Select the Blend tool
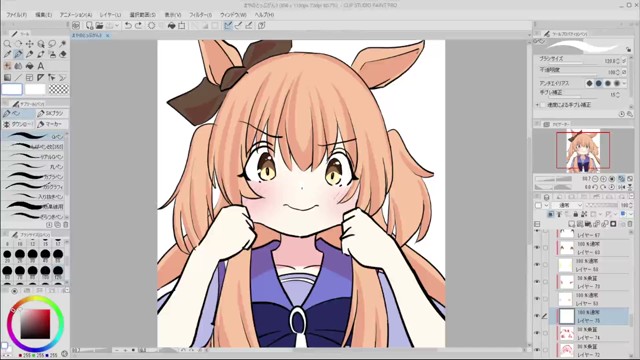640x360 pixels. (x=18, y=66)
